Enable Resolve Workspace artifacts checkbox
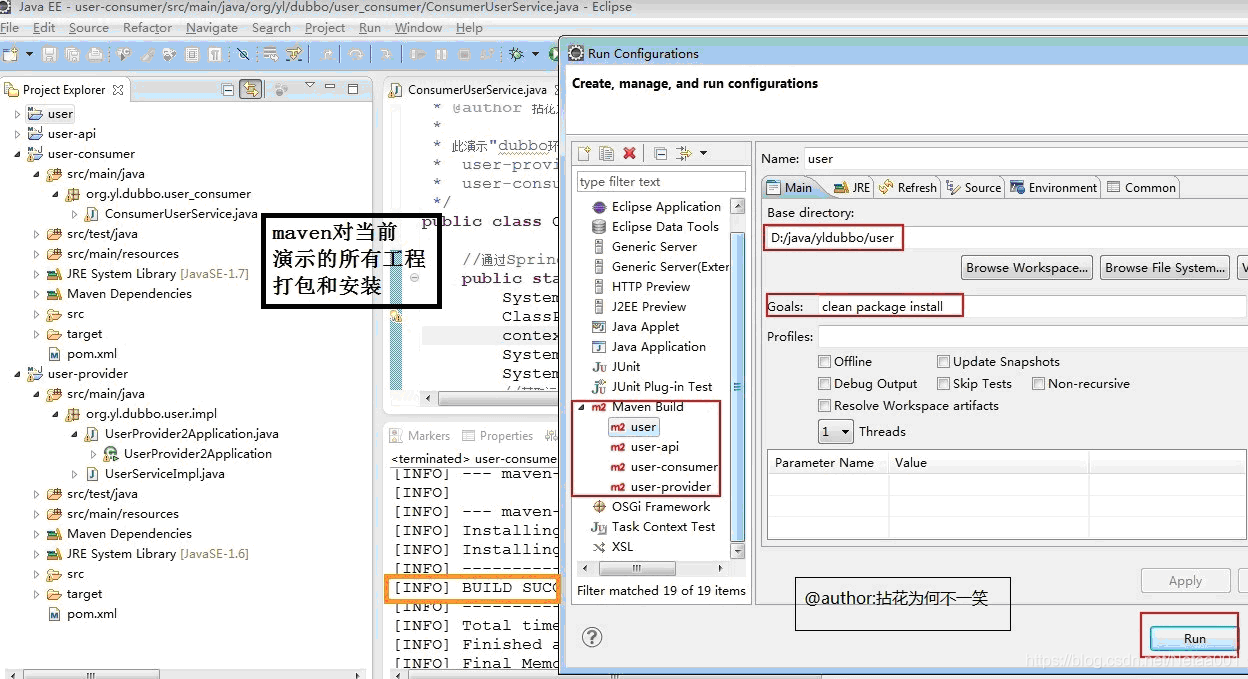 click(825, 406)
